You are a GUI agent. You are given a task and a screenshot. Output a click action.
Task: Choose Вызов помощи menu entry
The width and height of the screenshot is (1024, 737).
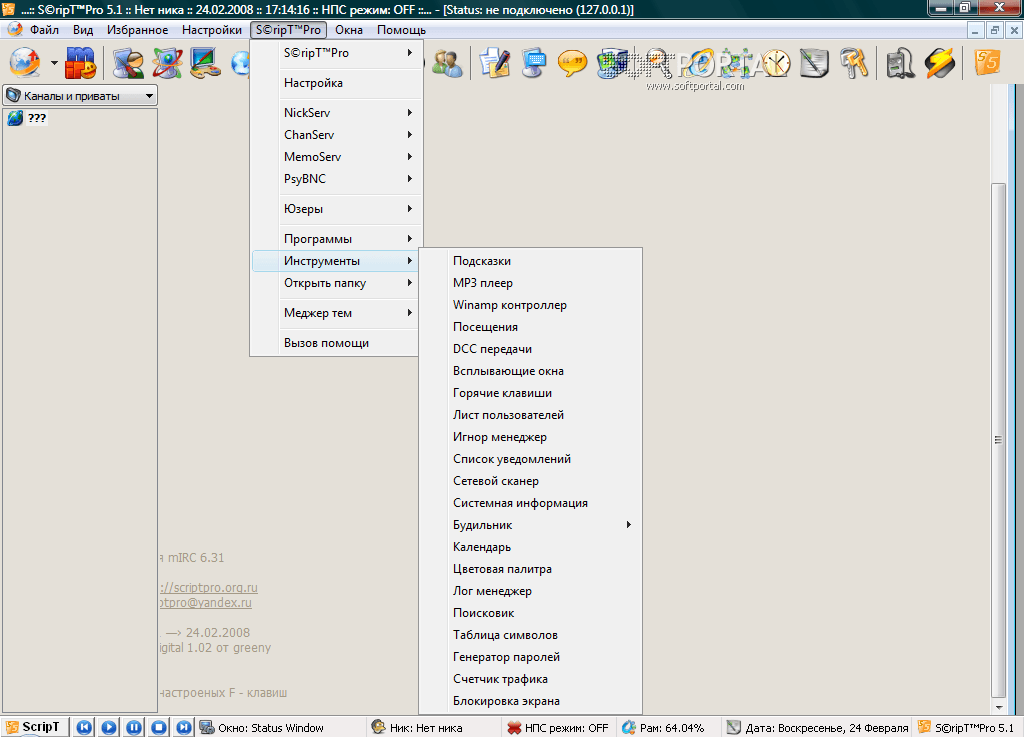336,343
